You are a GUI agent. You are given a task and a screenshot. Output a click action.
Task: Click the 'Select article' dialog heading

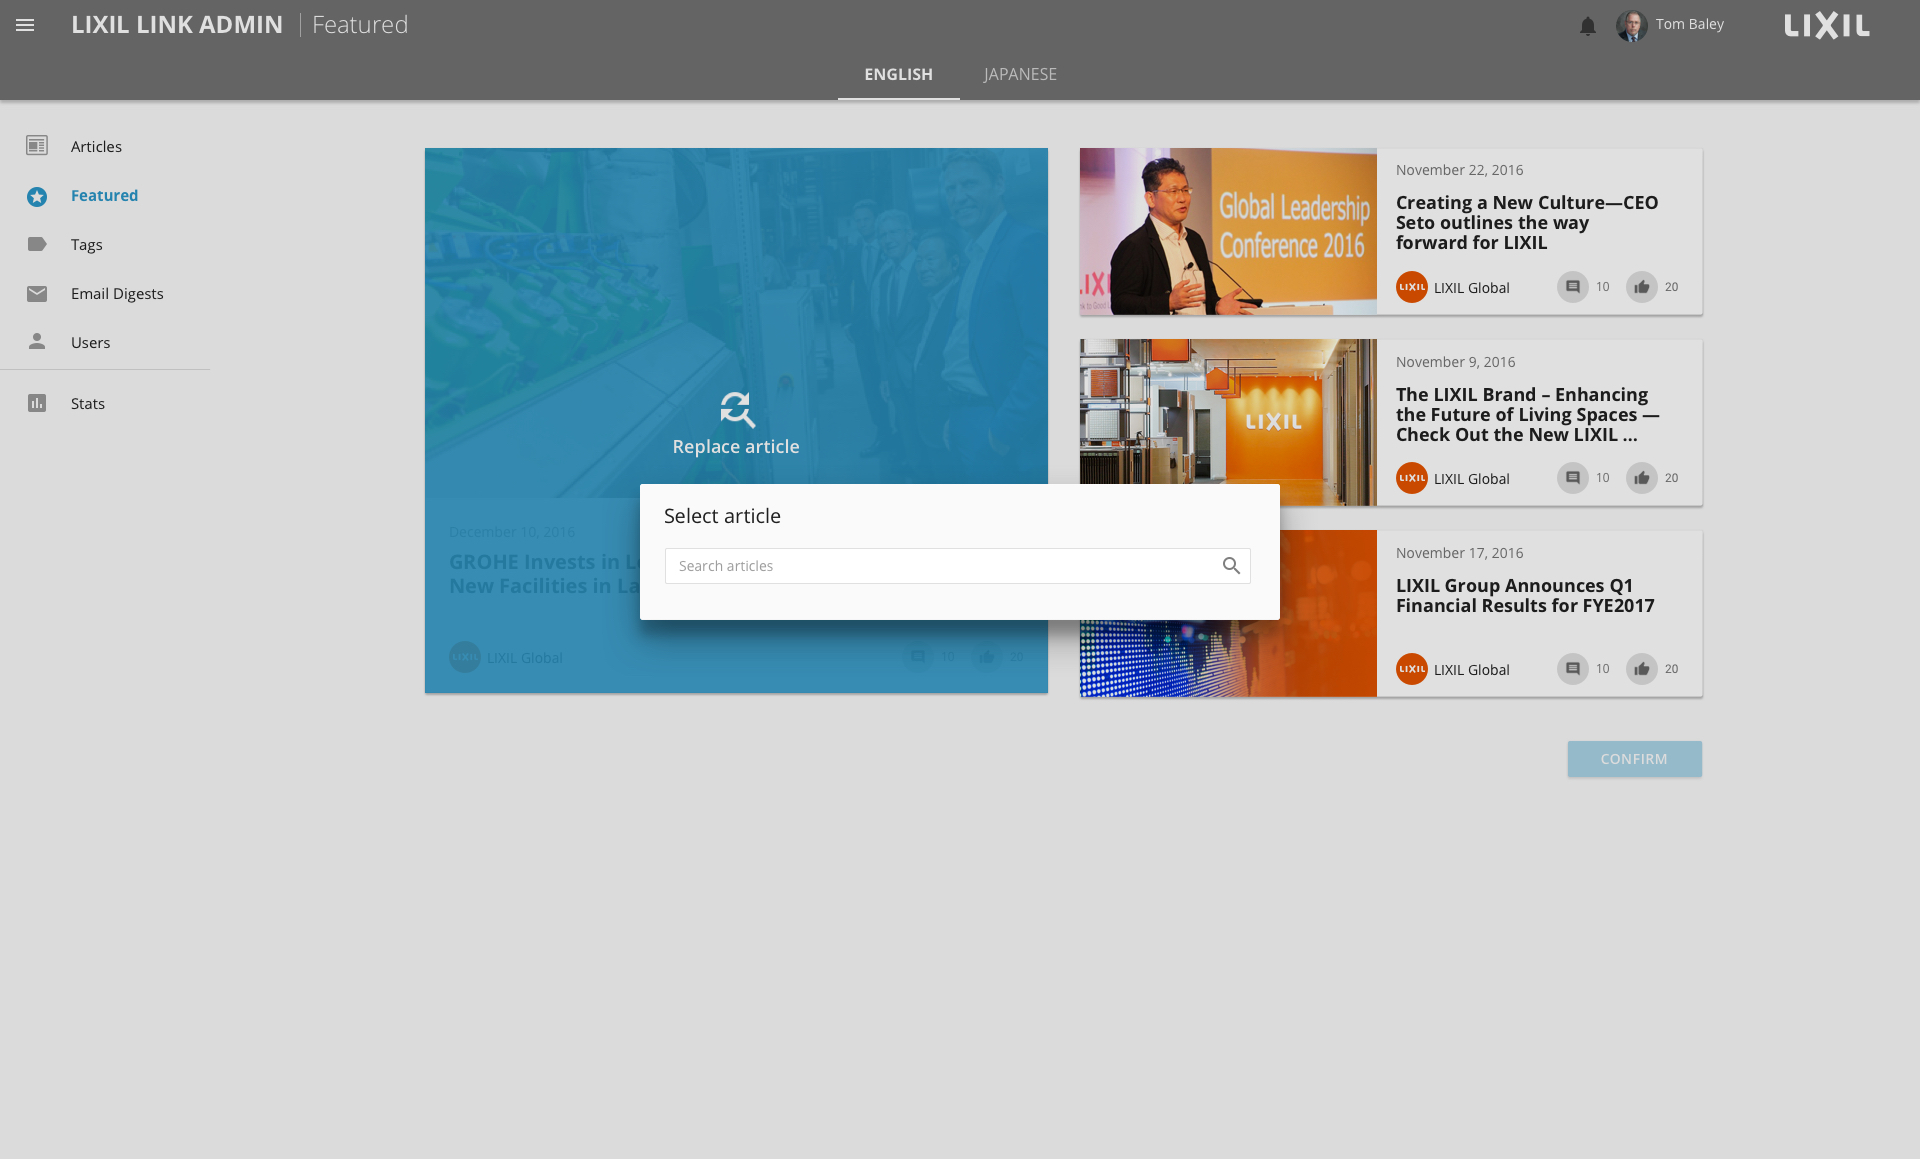722,516
